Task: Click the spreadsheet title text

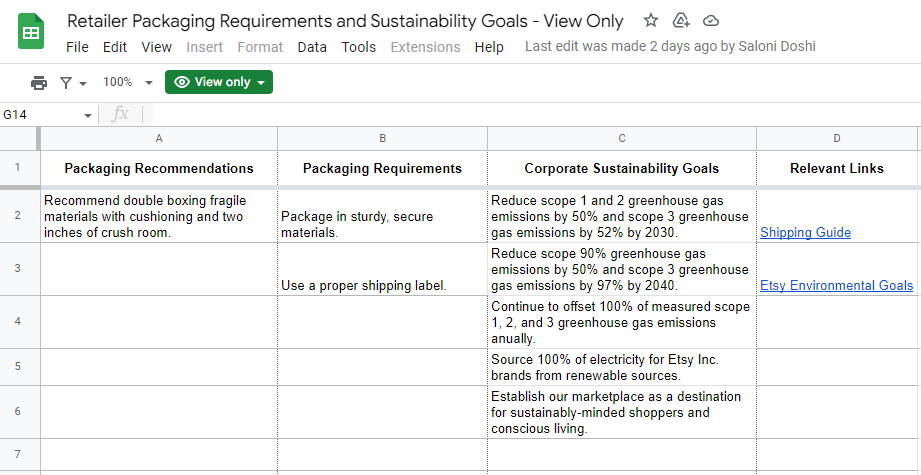Action: coord(345,21)
